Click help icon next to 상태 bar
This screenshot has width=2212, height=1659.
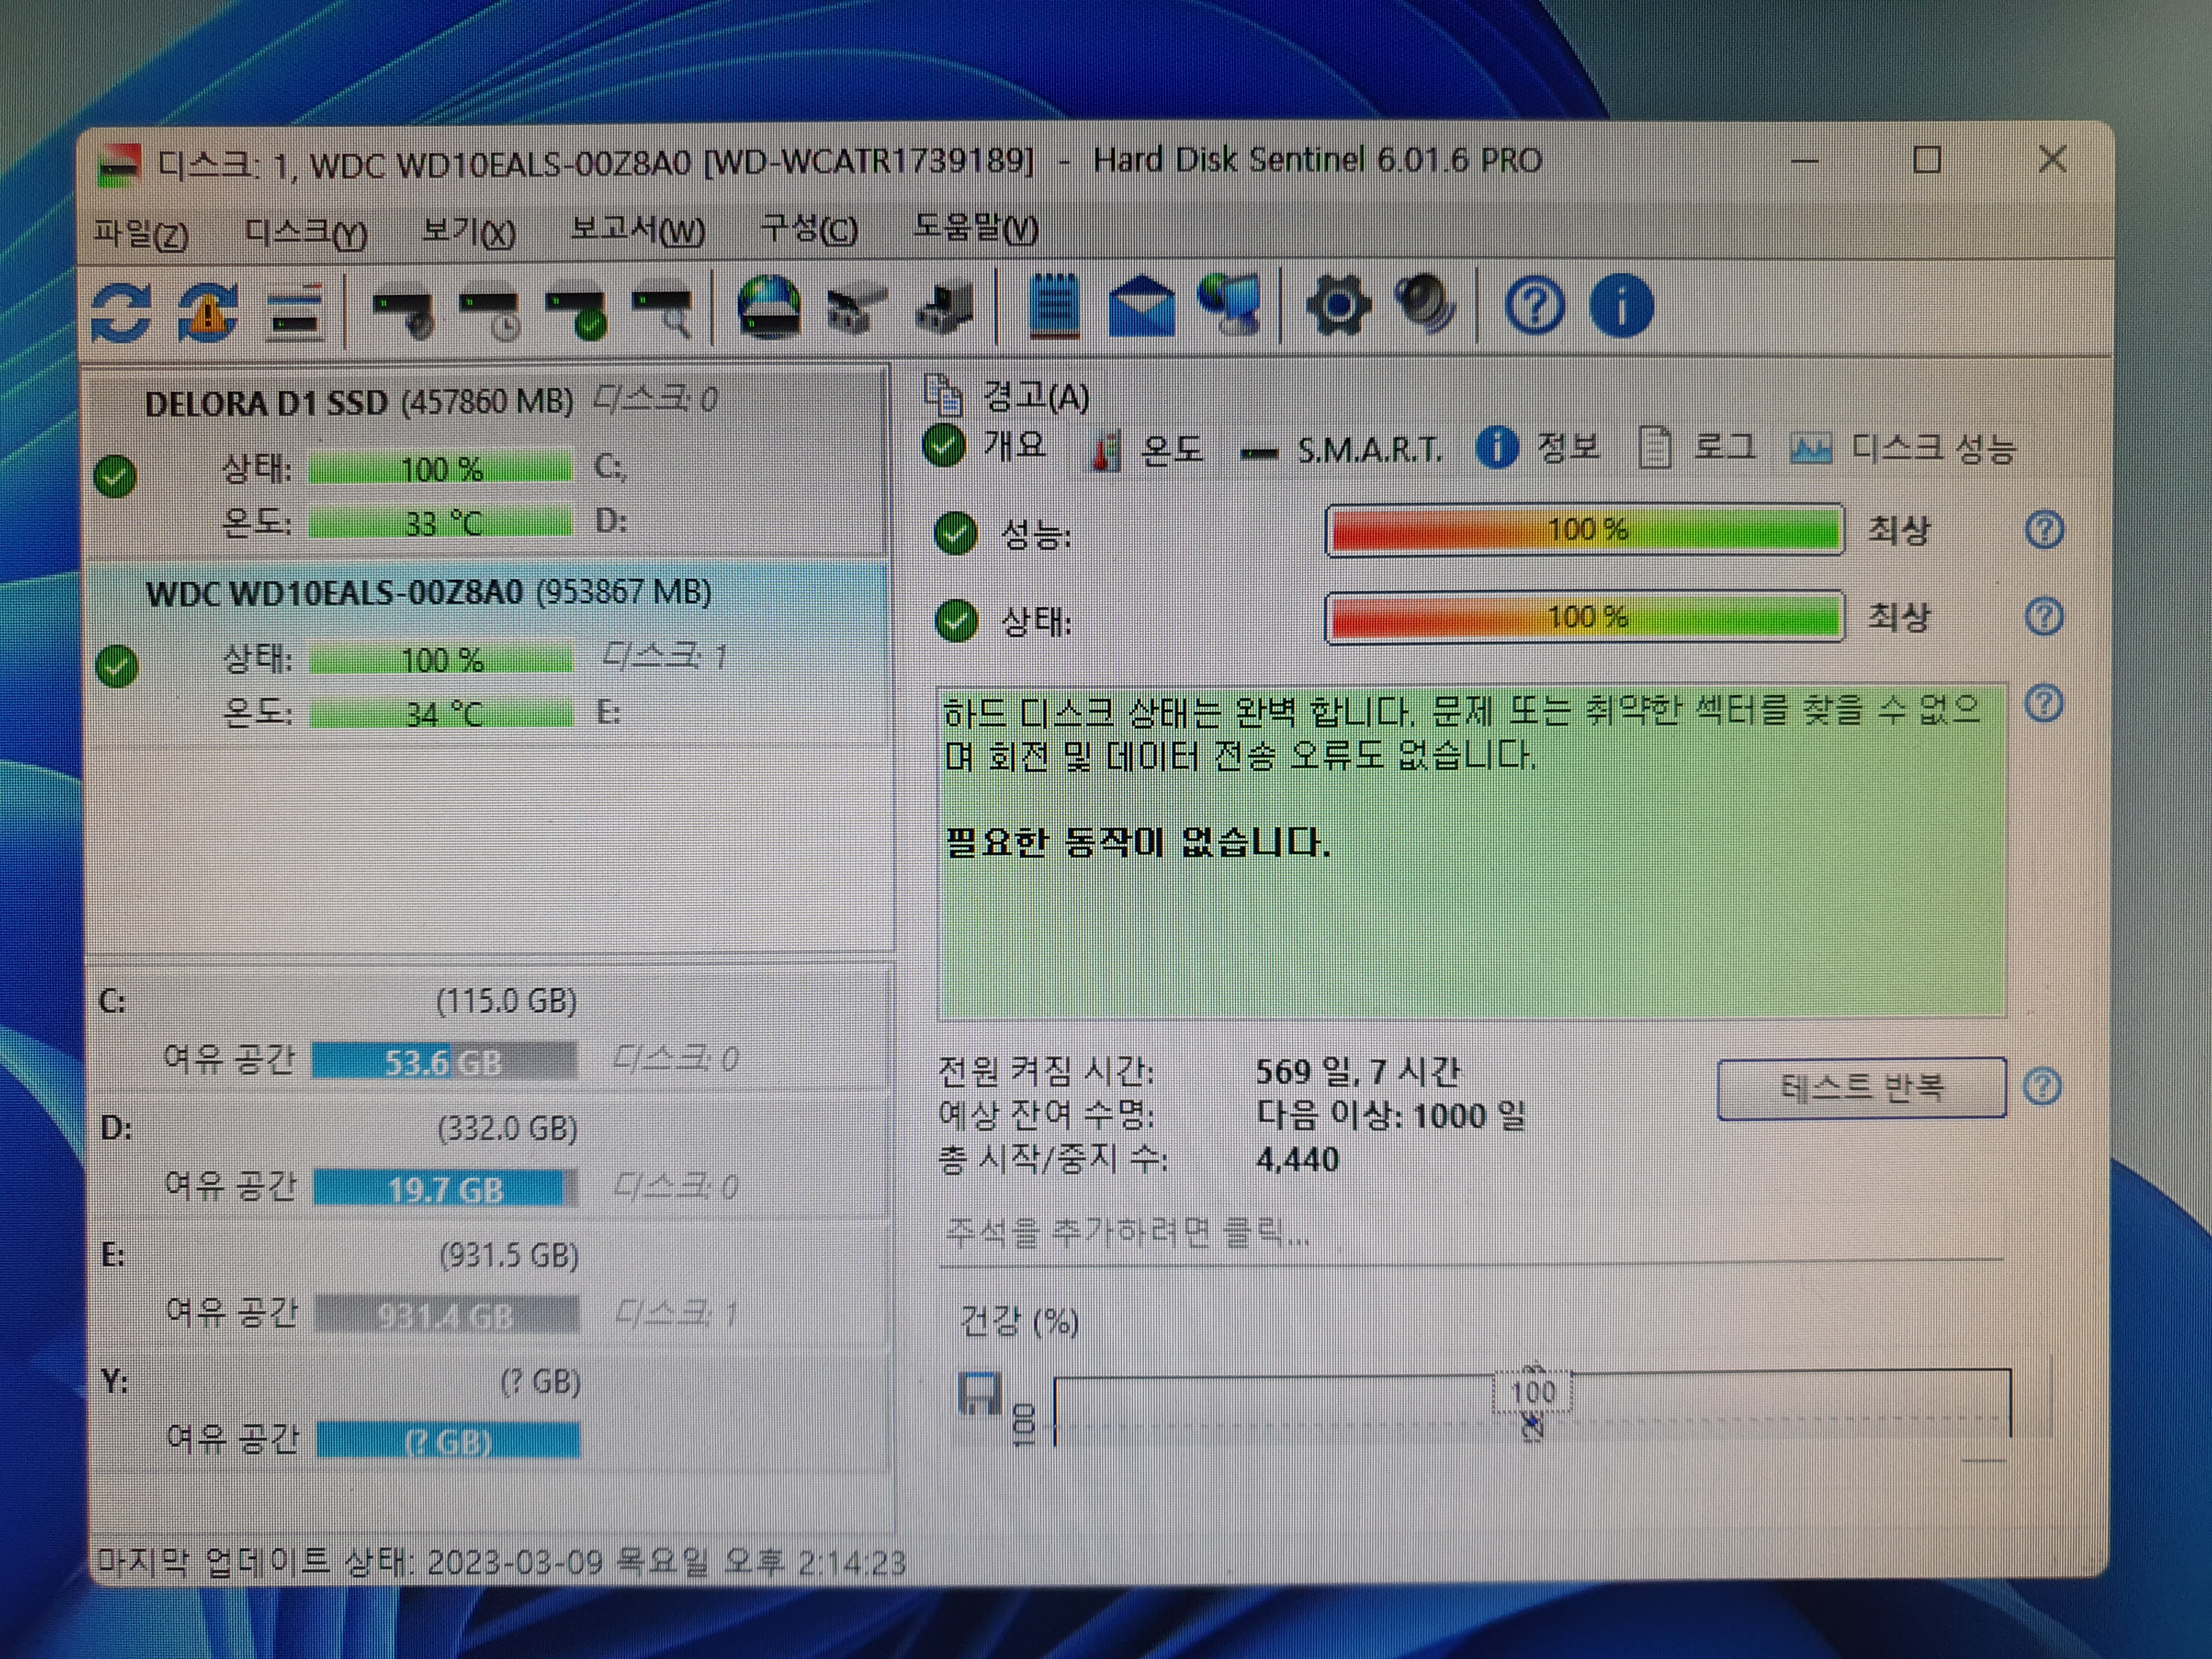tap(2044, 616)
